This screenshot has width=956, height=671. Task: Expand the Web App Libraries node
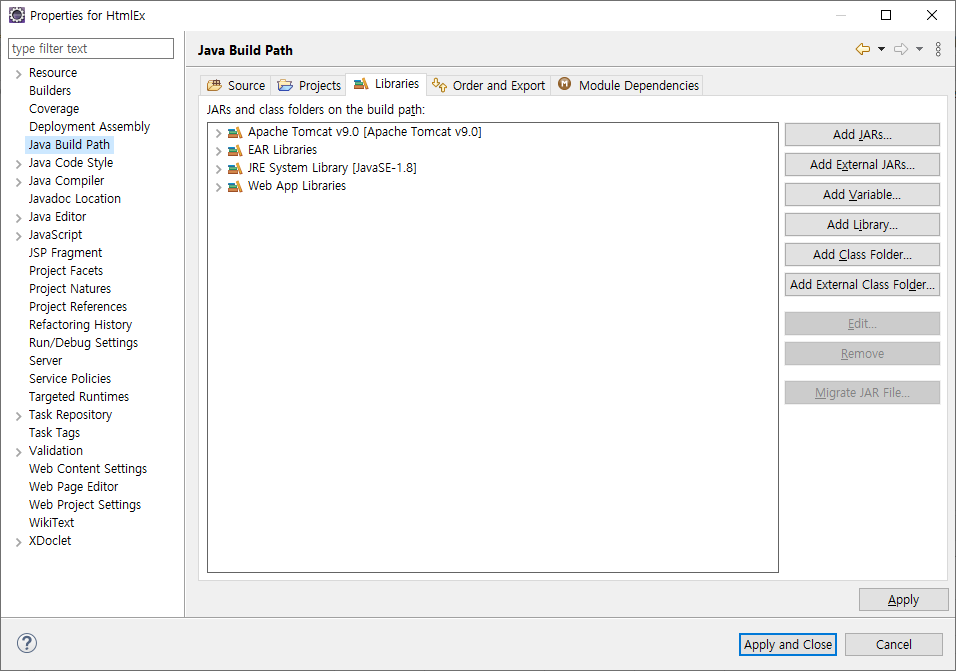[x=218, y=186]
